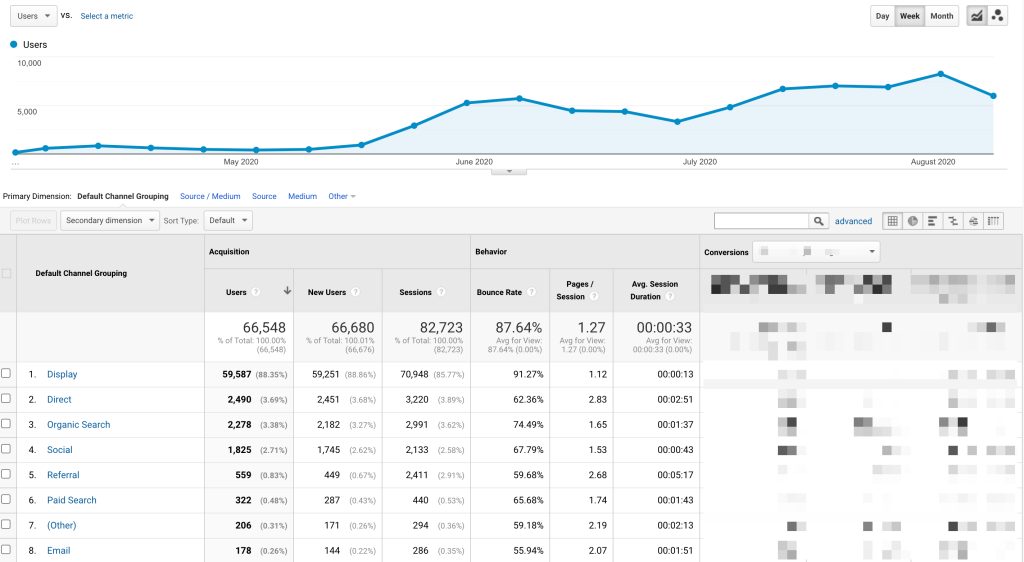Select the comparison view icon
1024x562 pixels.
pyautogui.click(x=953, y=221)
